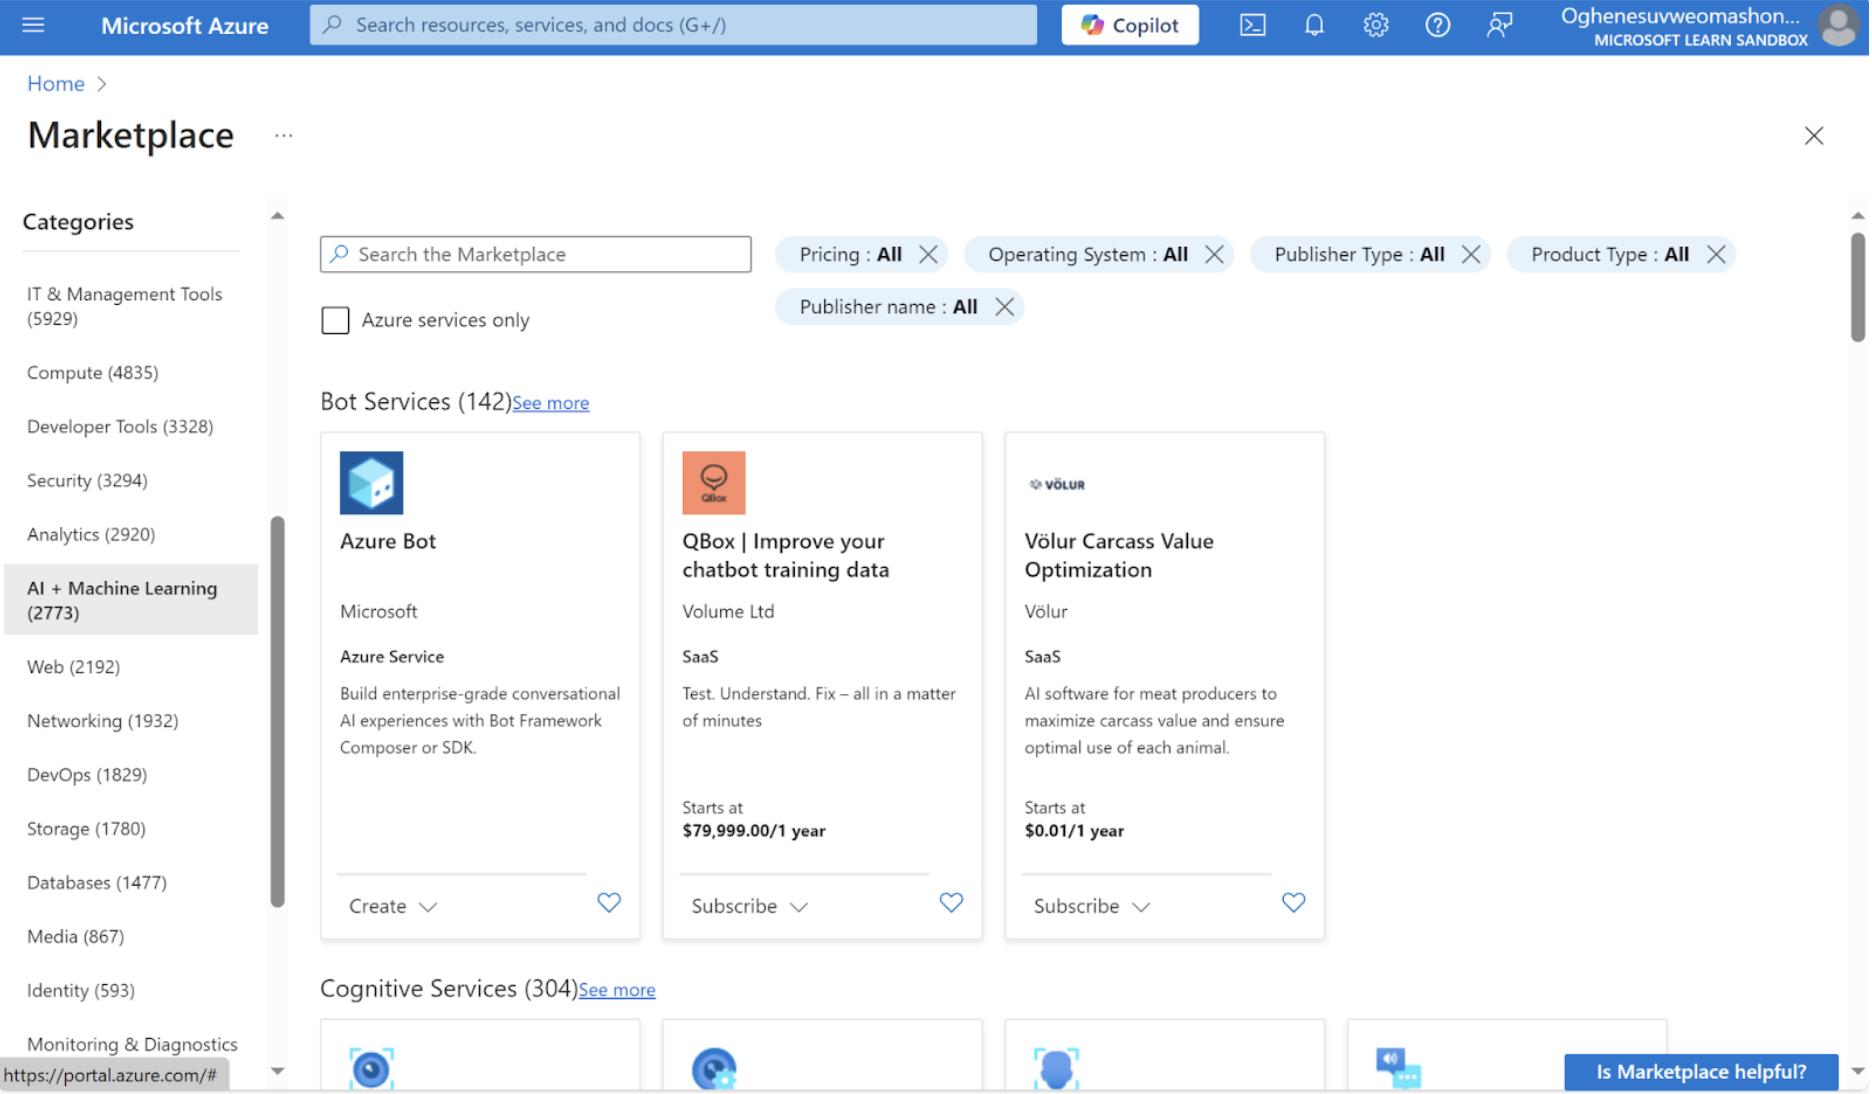This screenshot has width=1872, height=1094.
Task: Open the Operating System filter dropdown
Action: pos(1090,254)
